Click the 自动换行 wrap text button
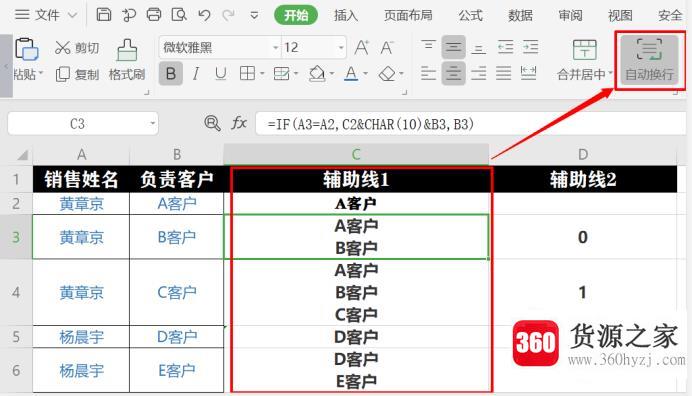This screenshot has height=396, width=692. (649, 60)
